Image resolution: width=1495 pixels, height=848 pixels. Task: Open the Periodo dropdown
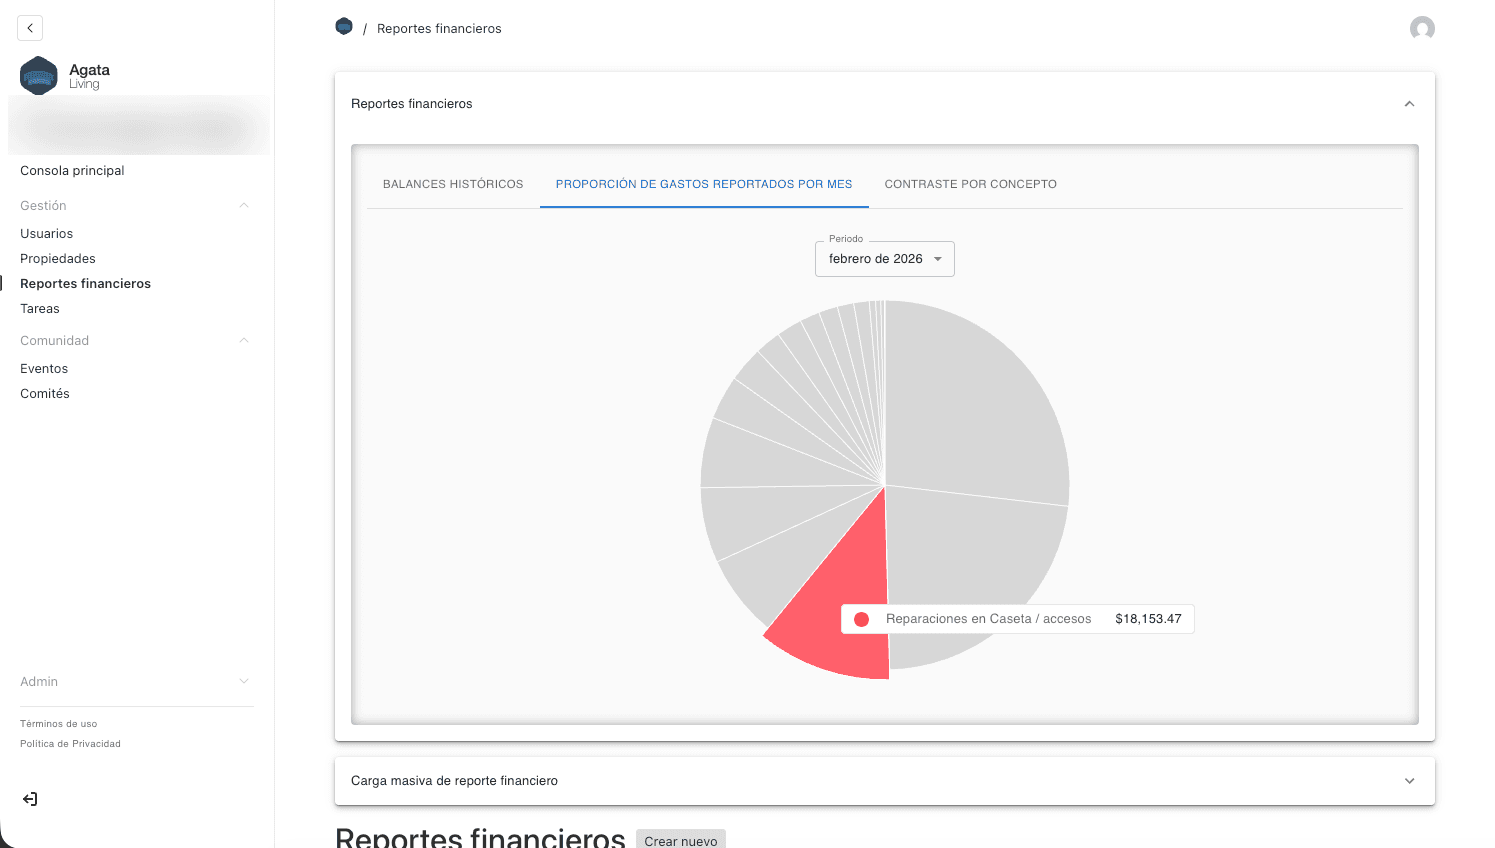[x=884, y=259]
